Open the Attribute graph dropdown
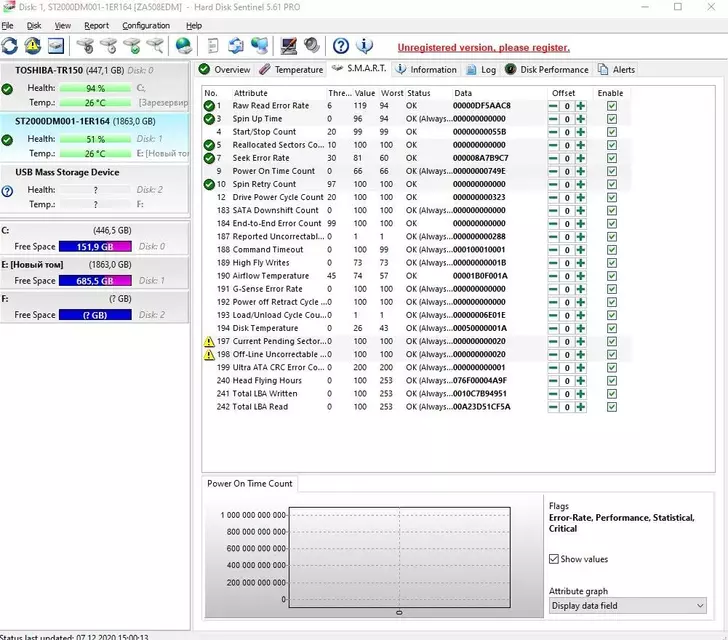This screenshot has width=728, height=640. click(628, 606)
